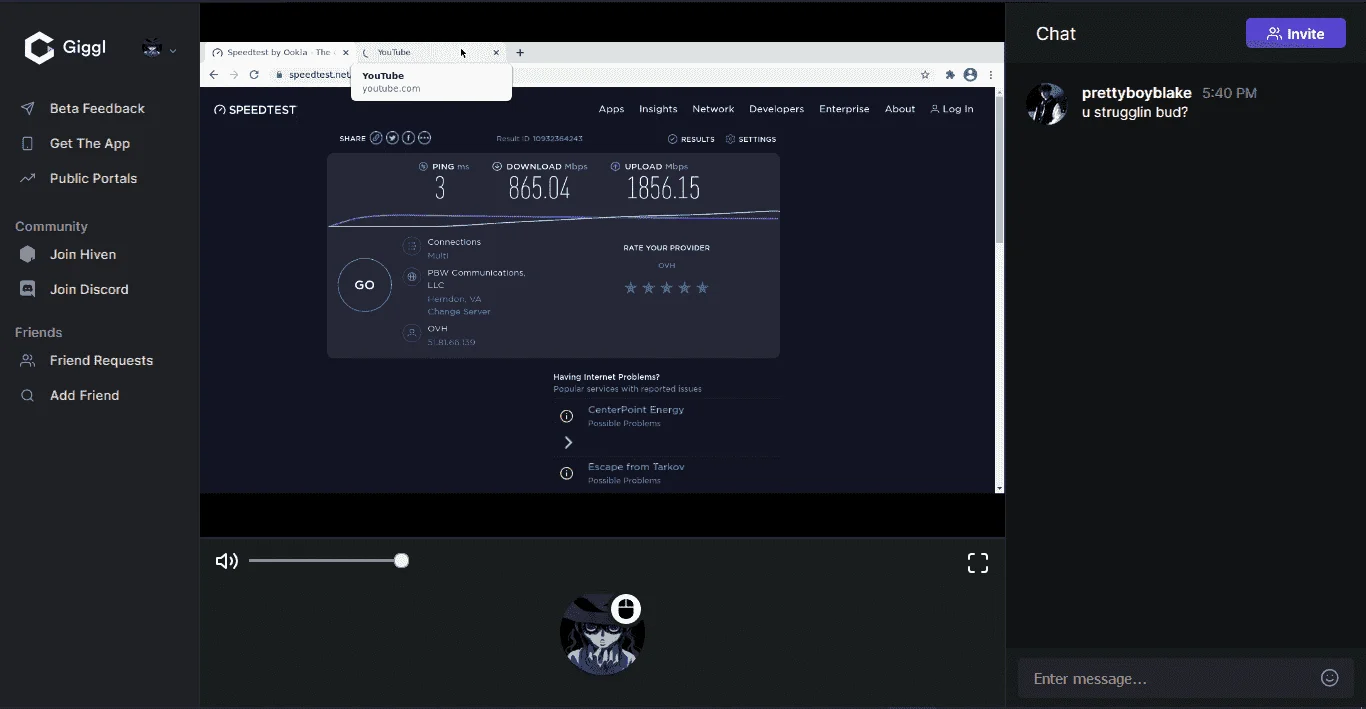Viewport: 1366px width, 709px height.
Task: Open Beta Feedback in the sidebar
Action: (97, 108)
